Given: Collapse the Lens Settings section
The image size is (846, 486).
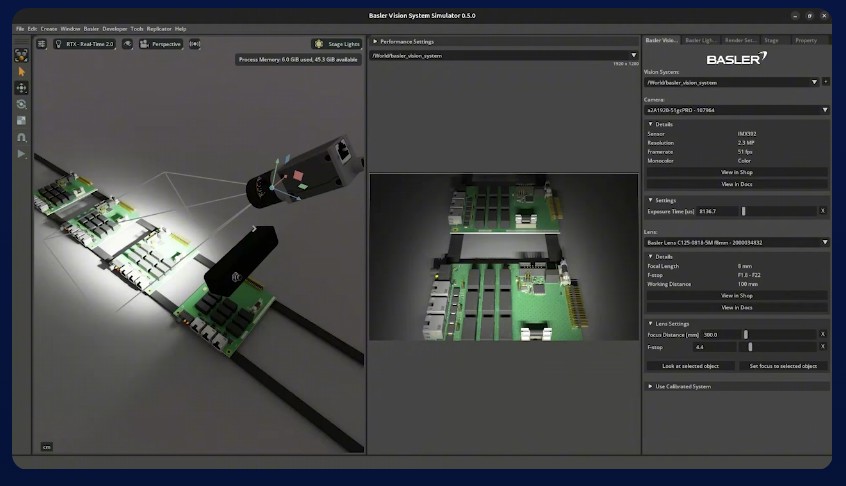Looking at the screenshot, I should (737, 324).
